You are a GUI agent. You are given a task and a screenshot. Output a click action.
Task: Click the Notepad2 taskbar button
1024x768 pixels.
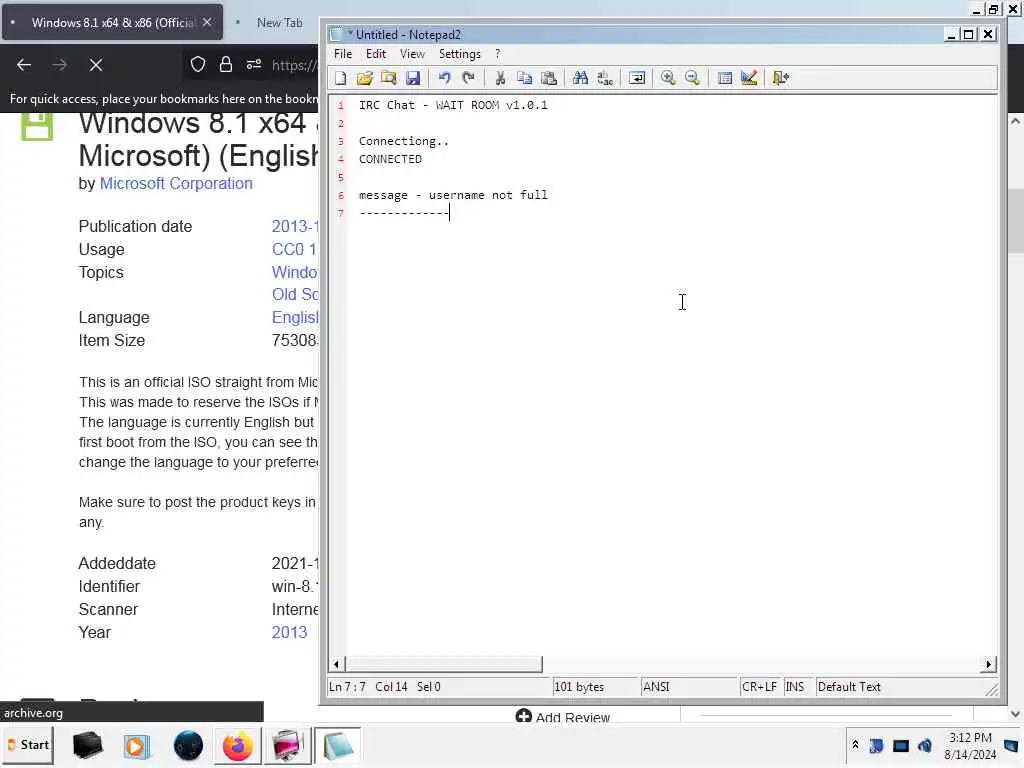coord(337,745)
